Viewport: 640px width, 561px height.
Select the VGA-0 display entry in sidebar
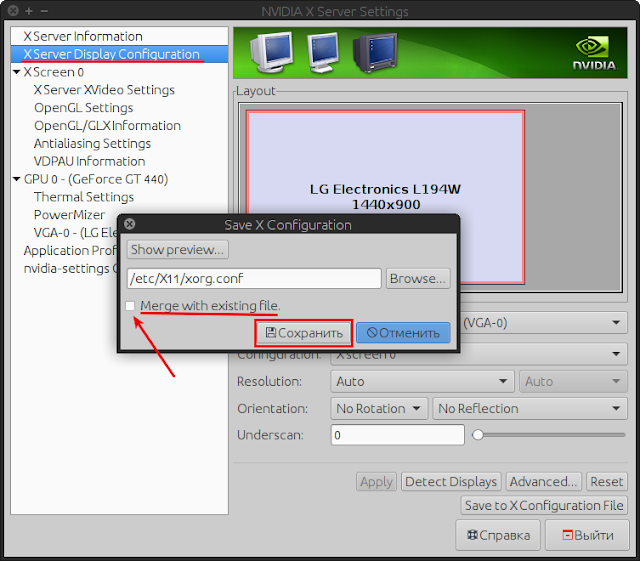click(x=76, y=233)
